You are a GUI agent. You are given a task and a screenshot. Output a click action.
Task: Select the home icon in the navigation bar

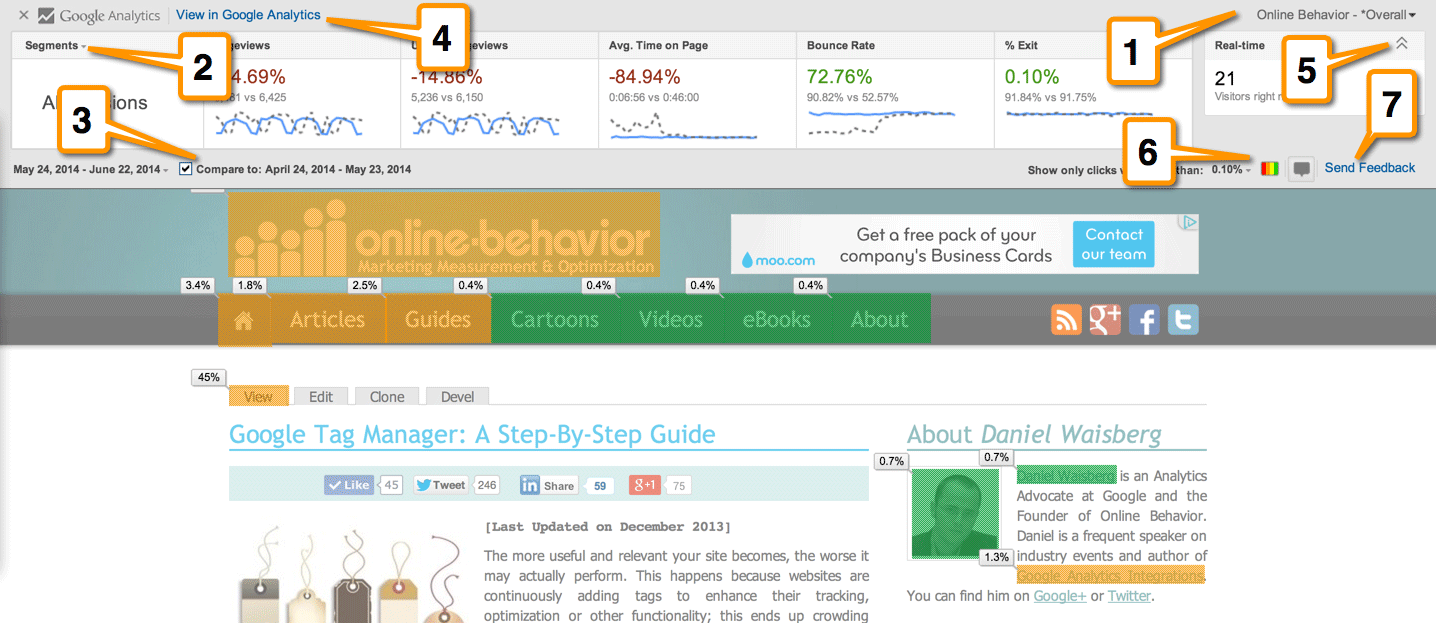point(244,319)
